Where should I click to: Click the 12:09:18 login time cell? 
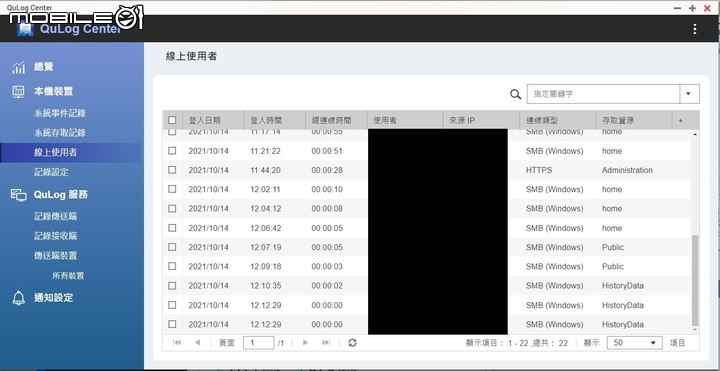pos(265,266)
